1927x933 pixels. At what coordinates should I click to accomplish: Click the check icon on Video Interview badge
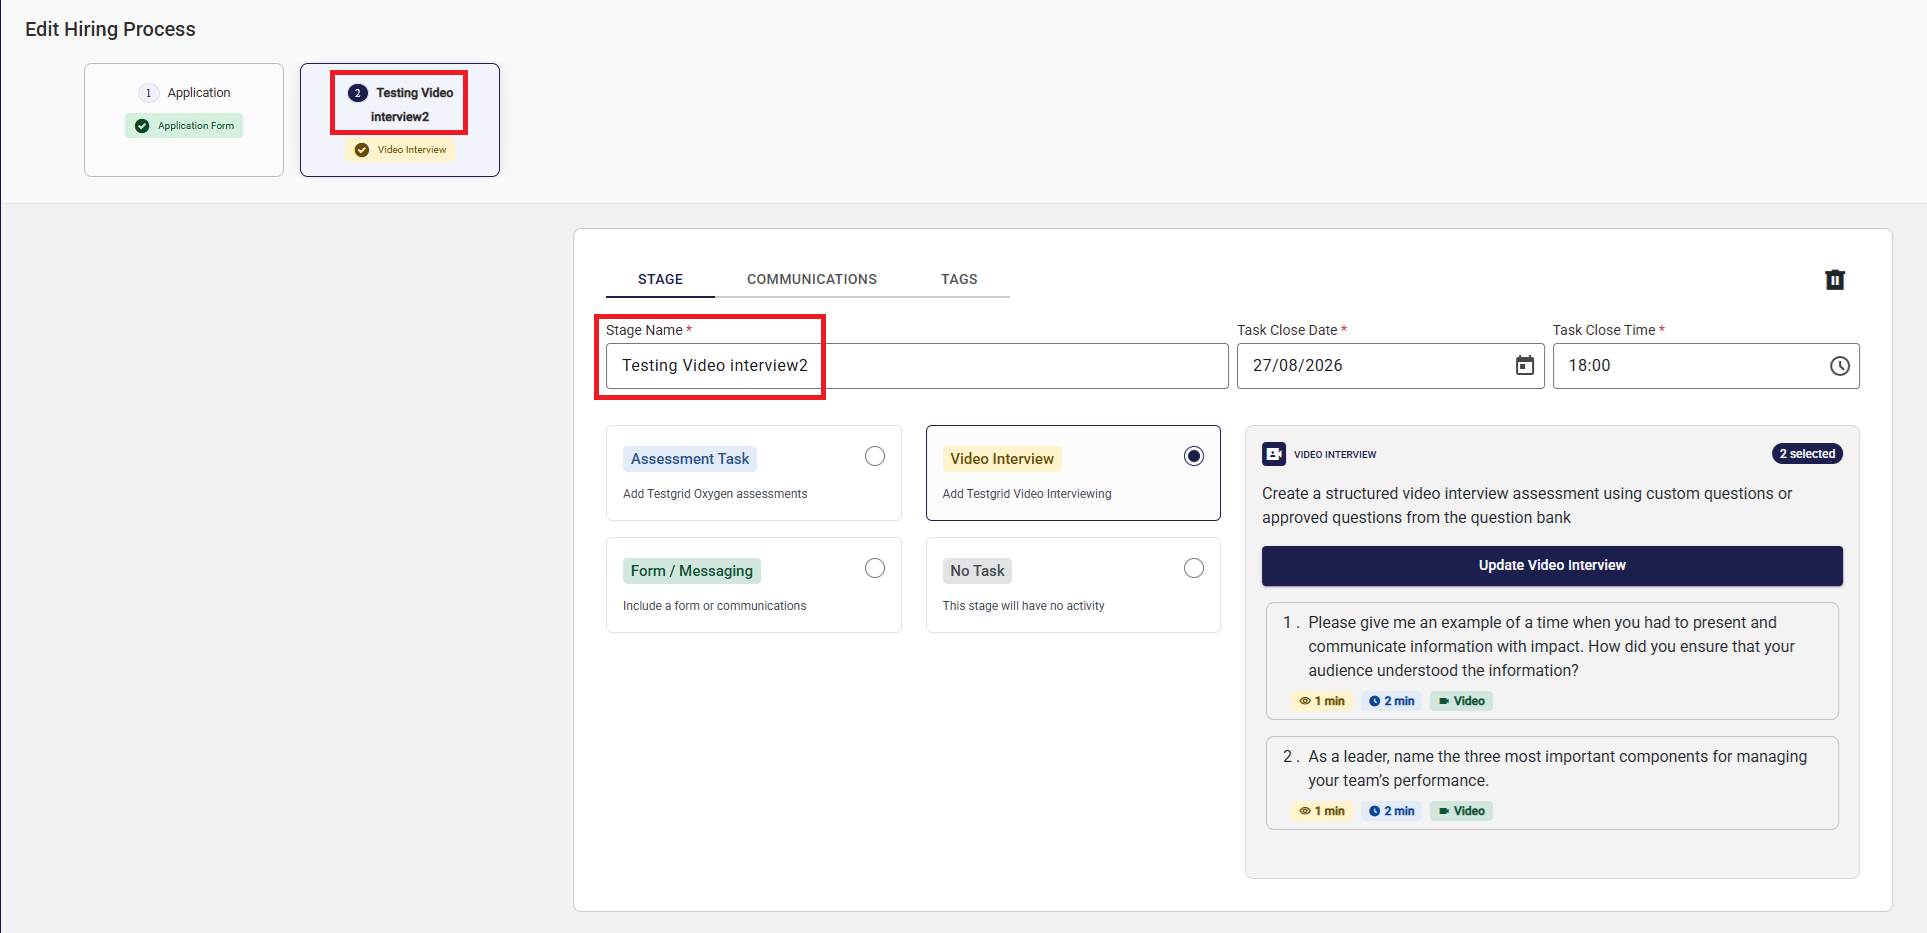click(x=362, y=150)
